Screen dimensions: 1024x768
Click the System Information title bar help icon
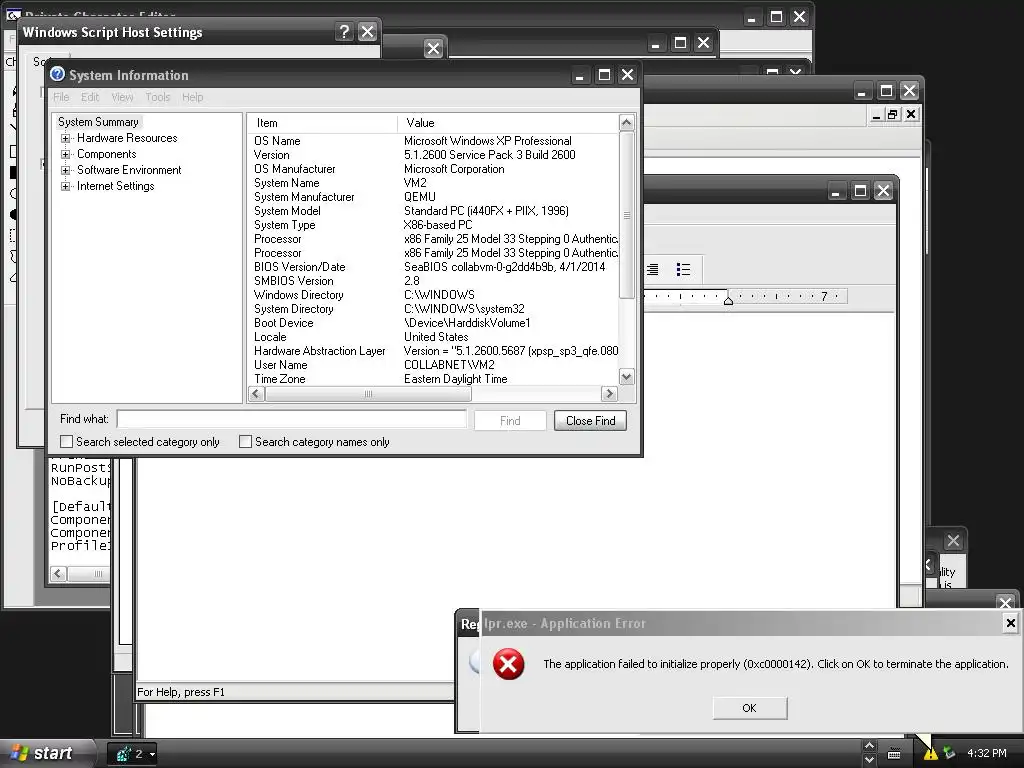57,74
